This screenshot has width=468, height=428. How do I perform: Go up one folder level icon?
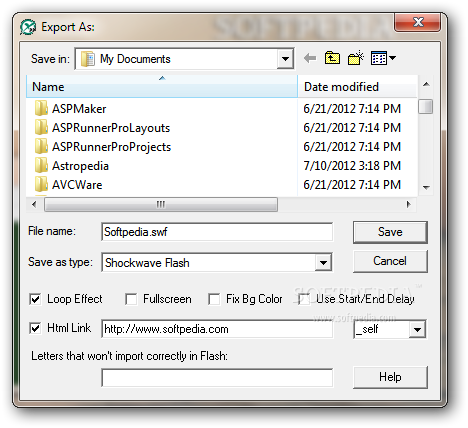click(x=332, y=58)
